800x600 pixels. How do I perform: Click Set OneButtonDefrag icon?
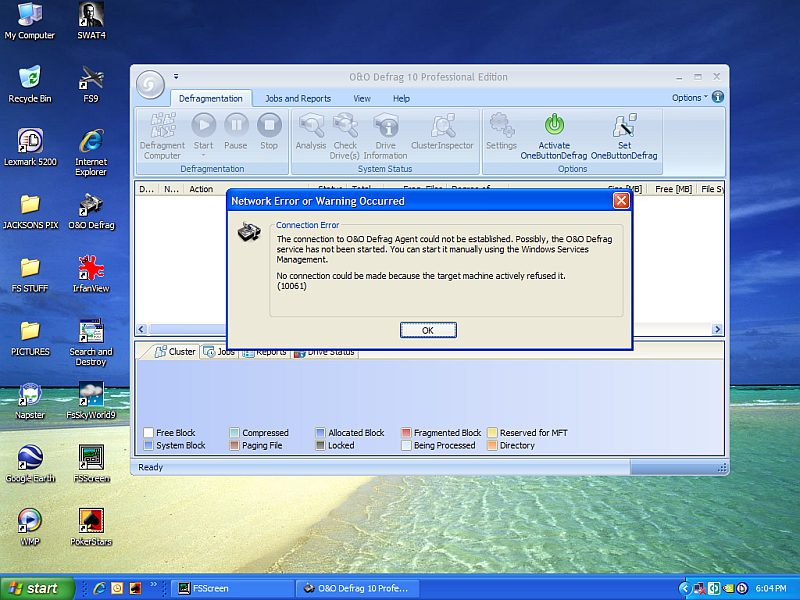point(624,126)
